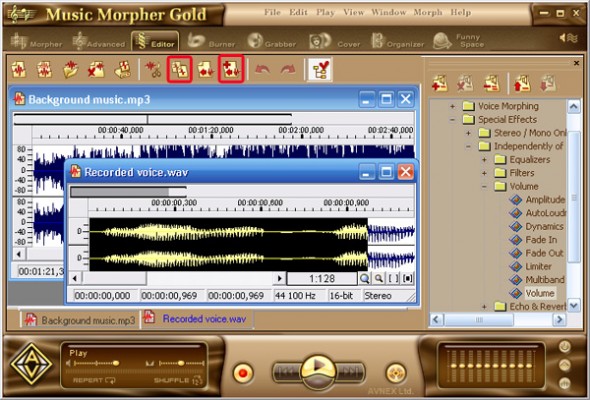
Task: Click the mix paste toolbar icon
Action: (x=231, y=69)
